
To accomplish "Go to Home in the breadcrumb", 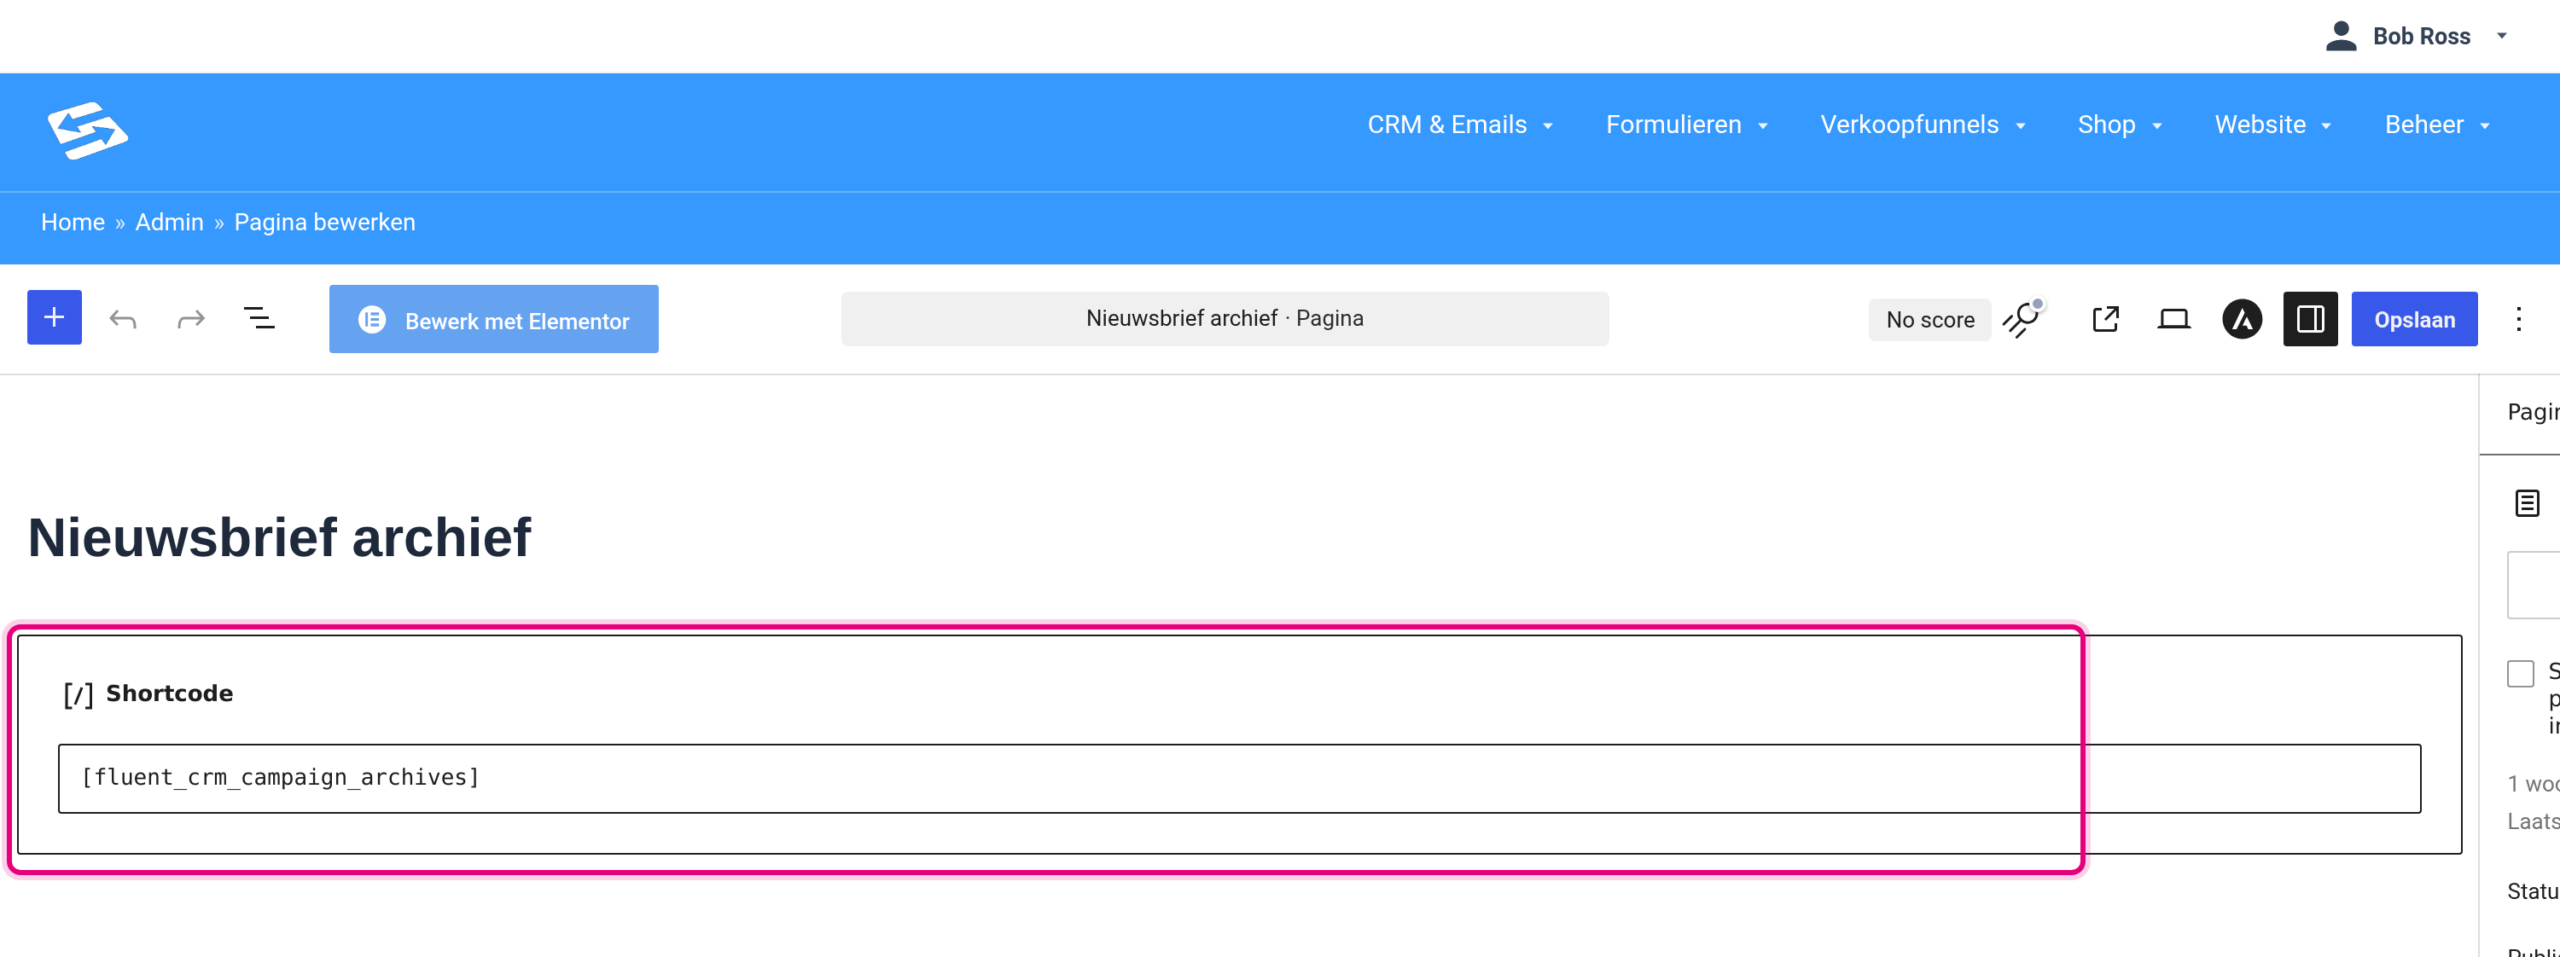I will pos(73,222).
